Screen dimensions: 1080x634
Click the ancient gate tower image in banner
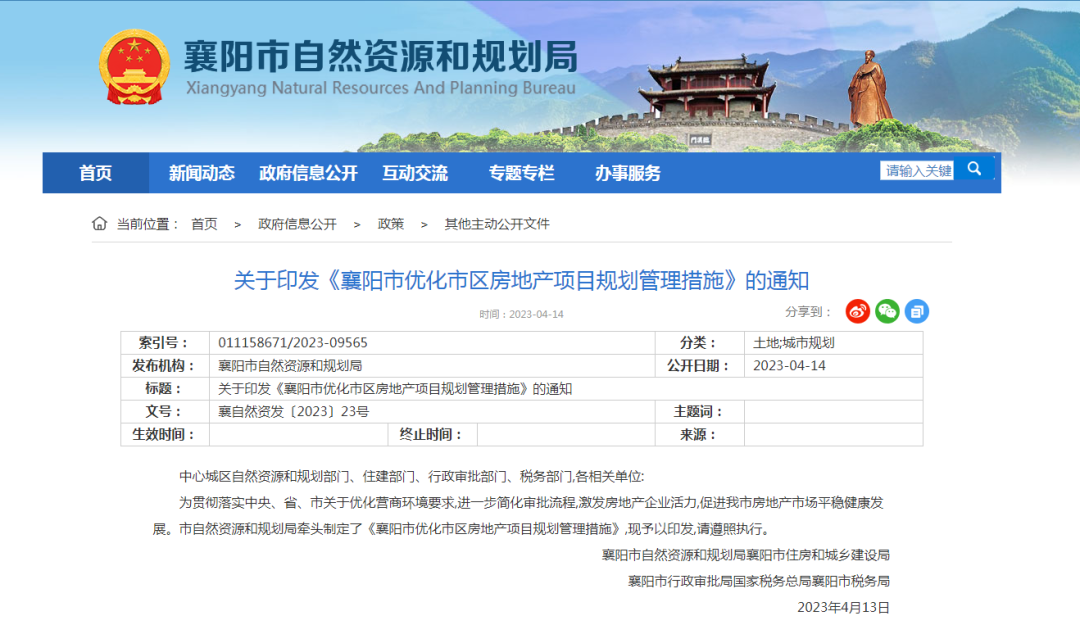(709, 88)
